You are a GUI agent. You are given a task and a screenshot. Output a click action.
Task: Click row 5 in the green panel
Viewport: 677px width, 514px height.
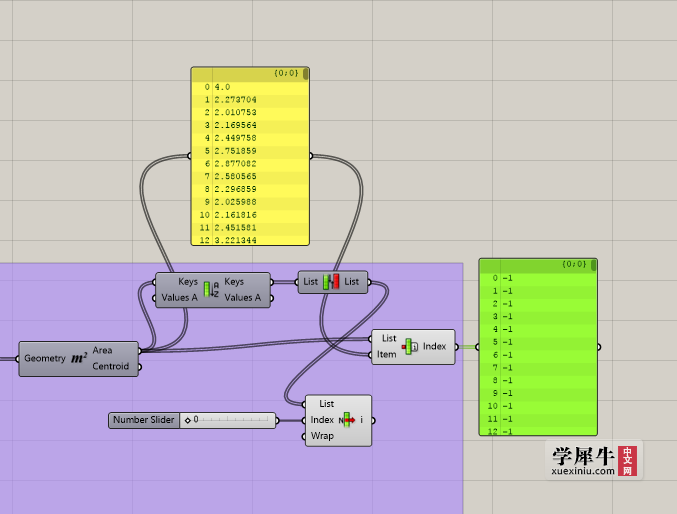point(538,342)
